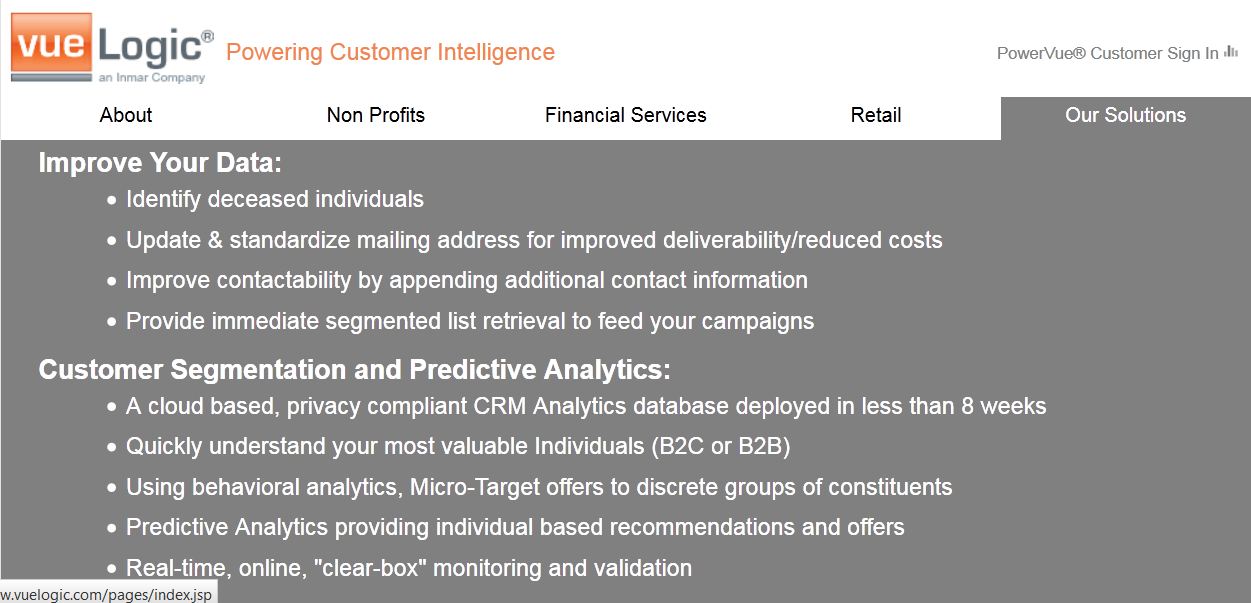Open the Non Profits menu
Image resolution: width=1251 pixels, height=603 pixels.
pyautogui.click(x=376, y=115)
